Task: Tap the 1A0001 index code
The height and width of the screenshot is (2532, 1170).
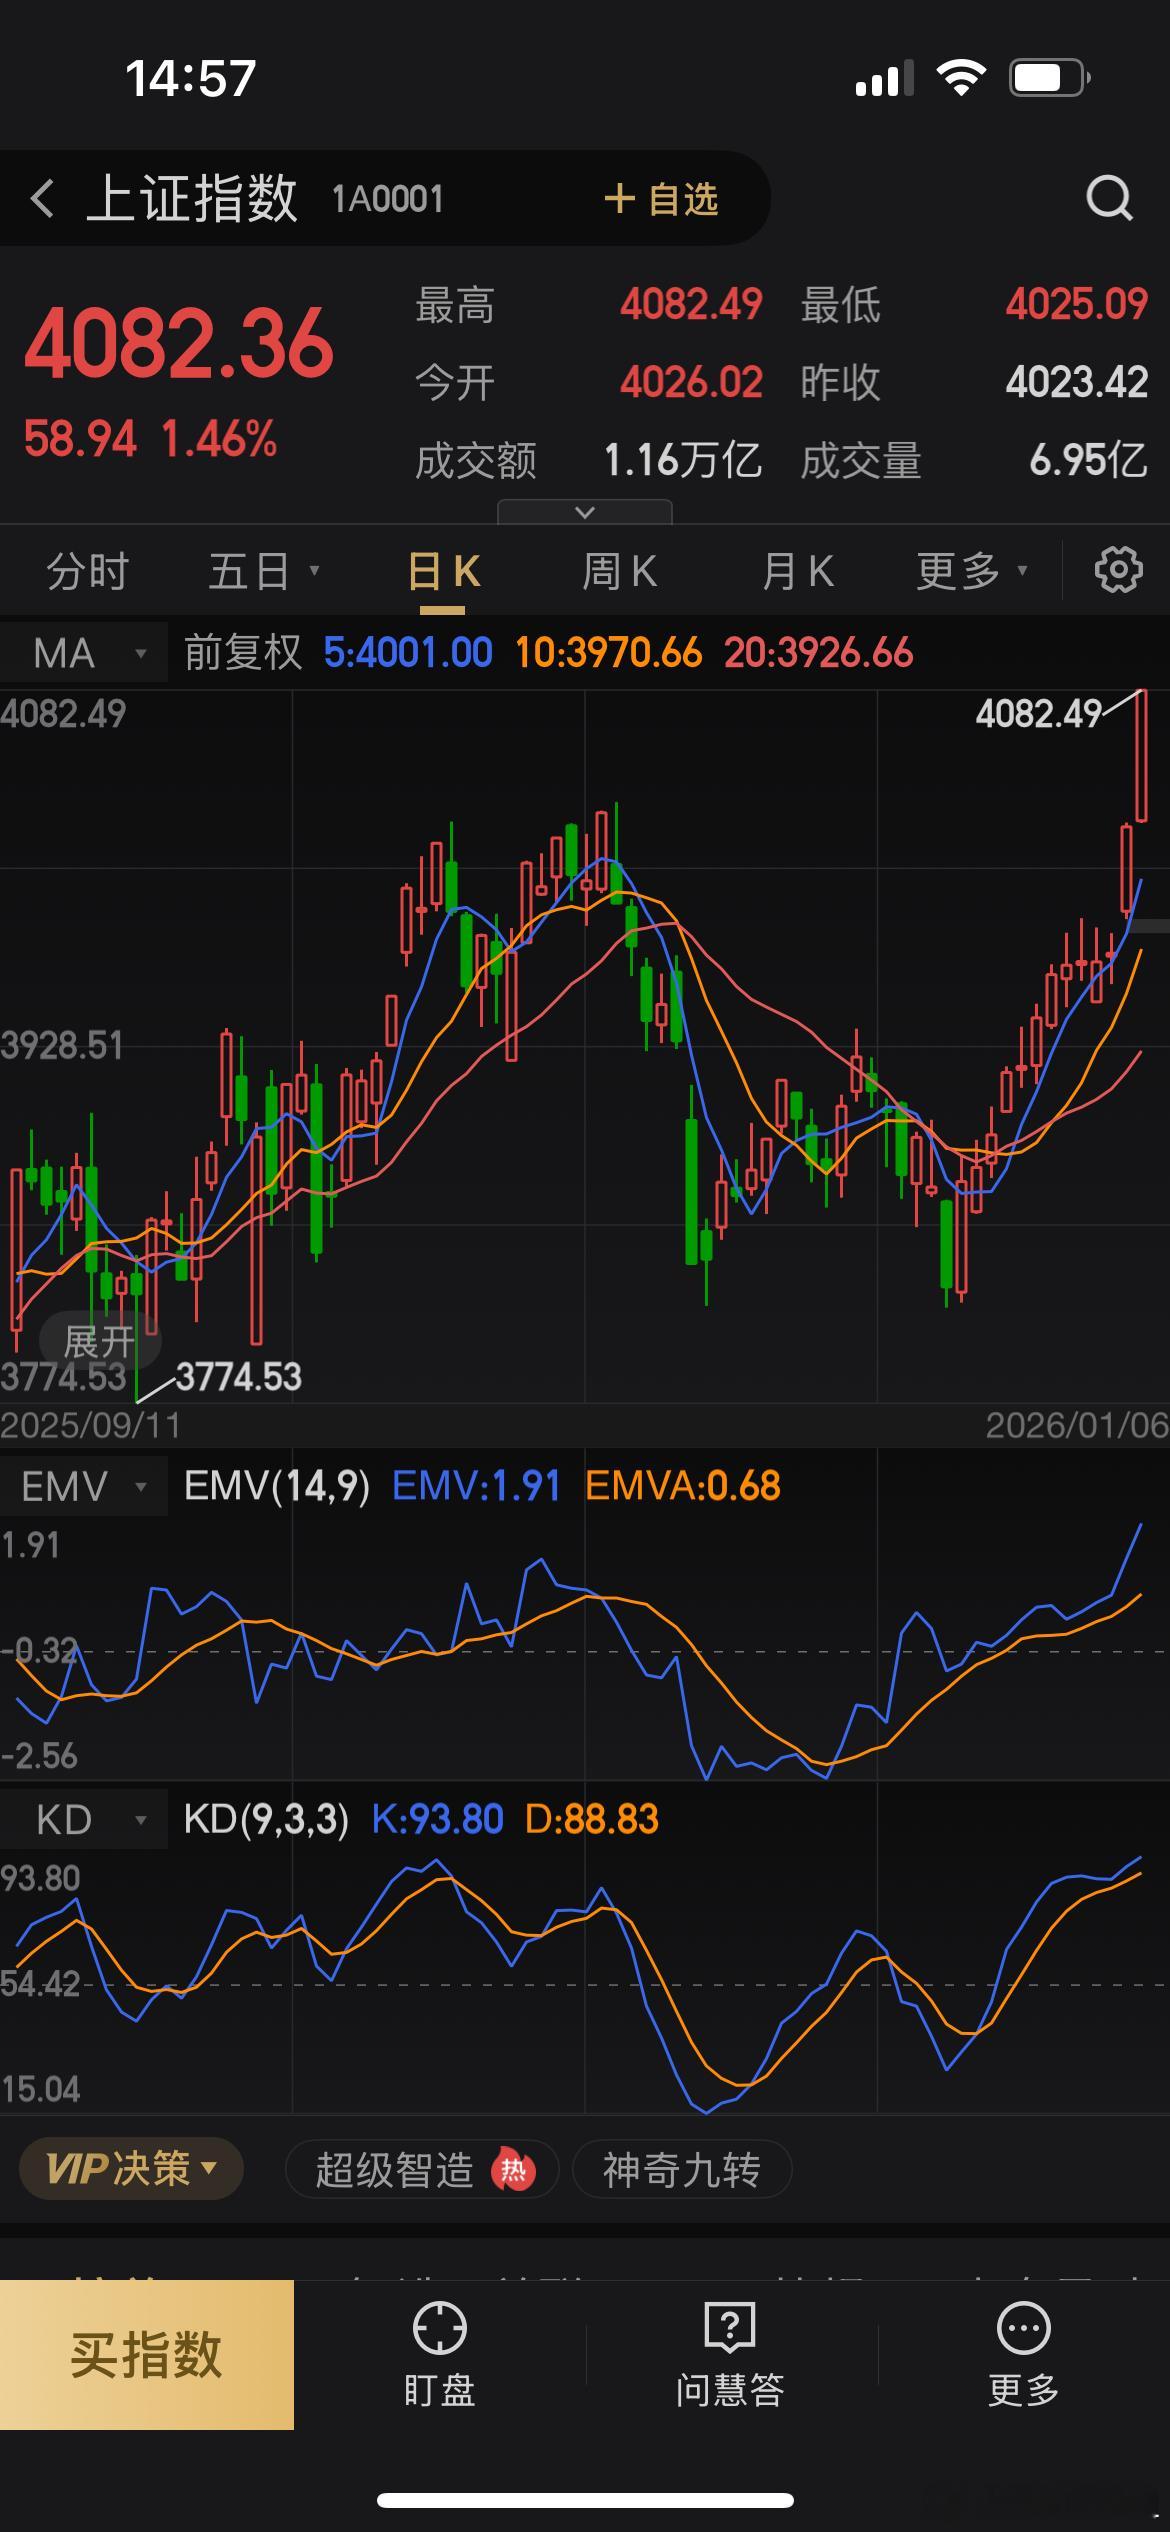Action: tap(388, 199)
